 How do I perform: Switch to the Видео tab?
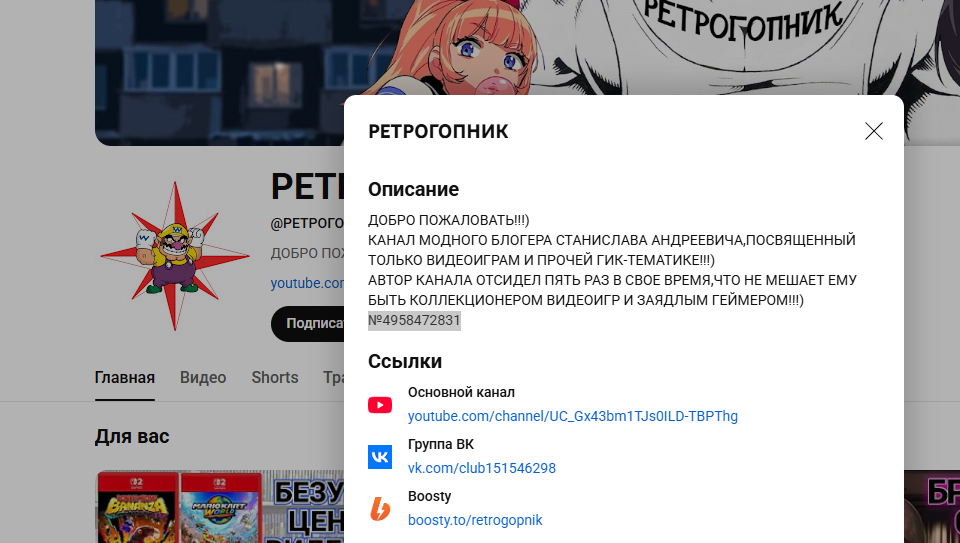pos(203,378)
